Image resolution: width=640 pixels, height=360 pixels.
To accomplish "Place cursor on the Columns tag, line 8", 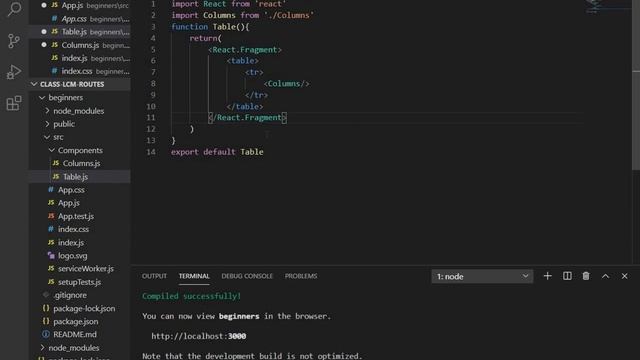I will [287, 83].
